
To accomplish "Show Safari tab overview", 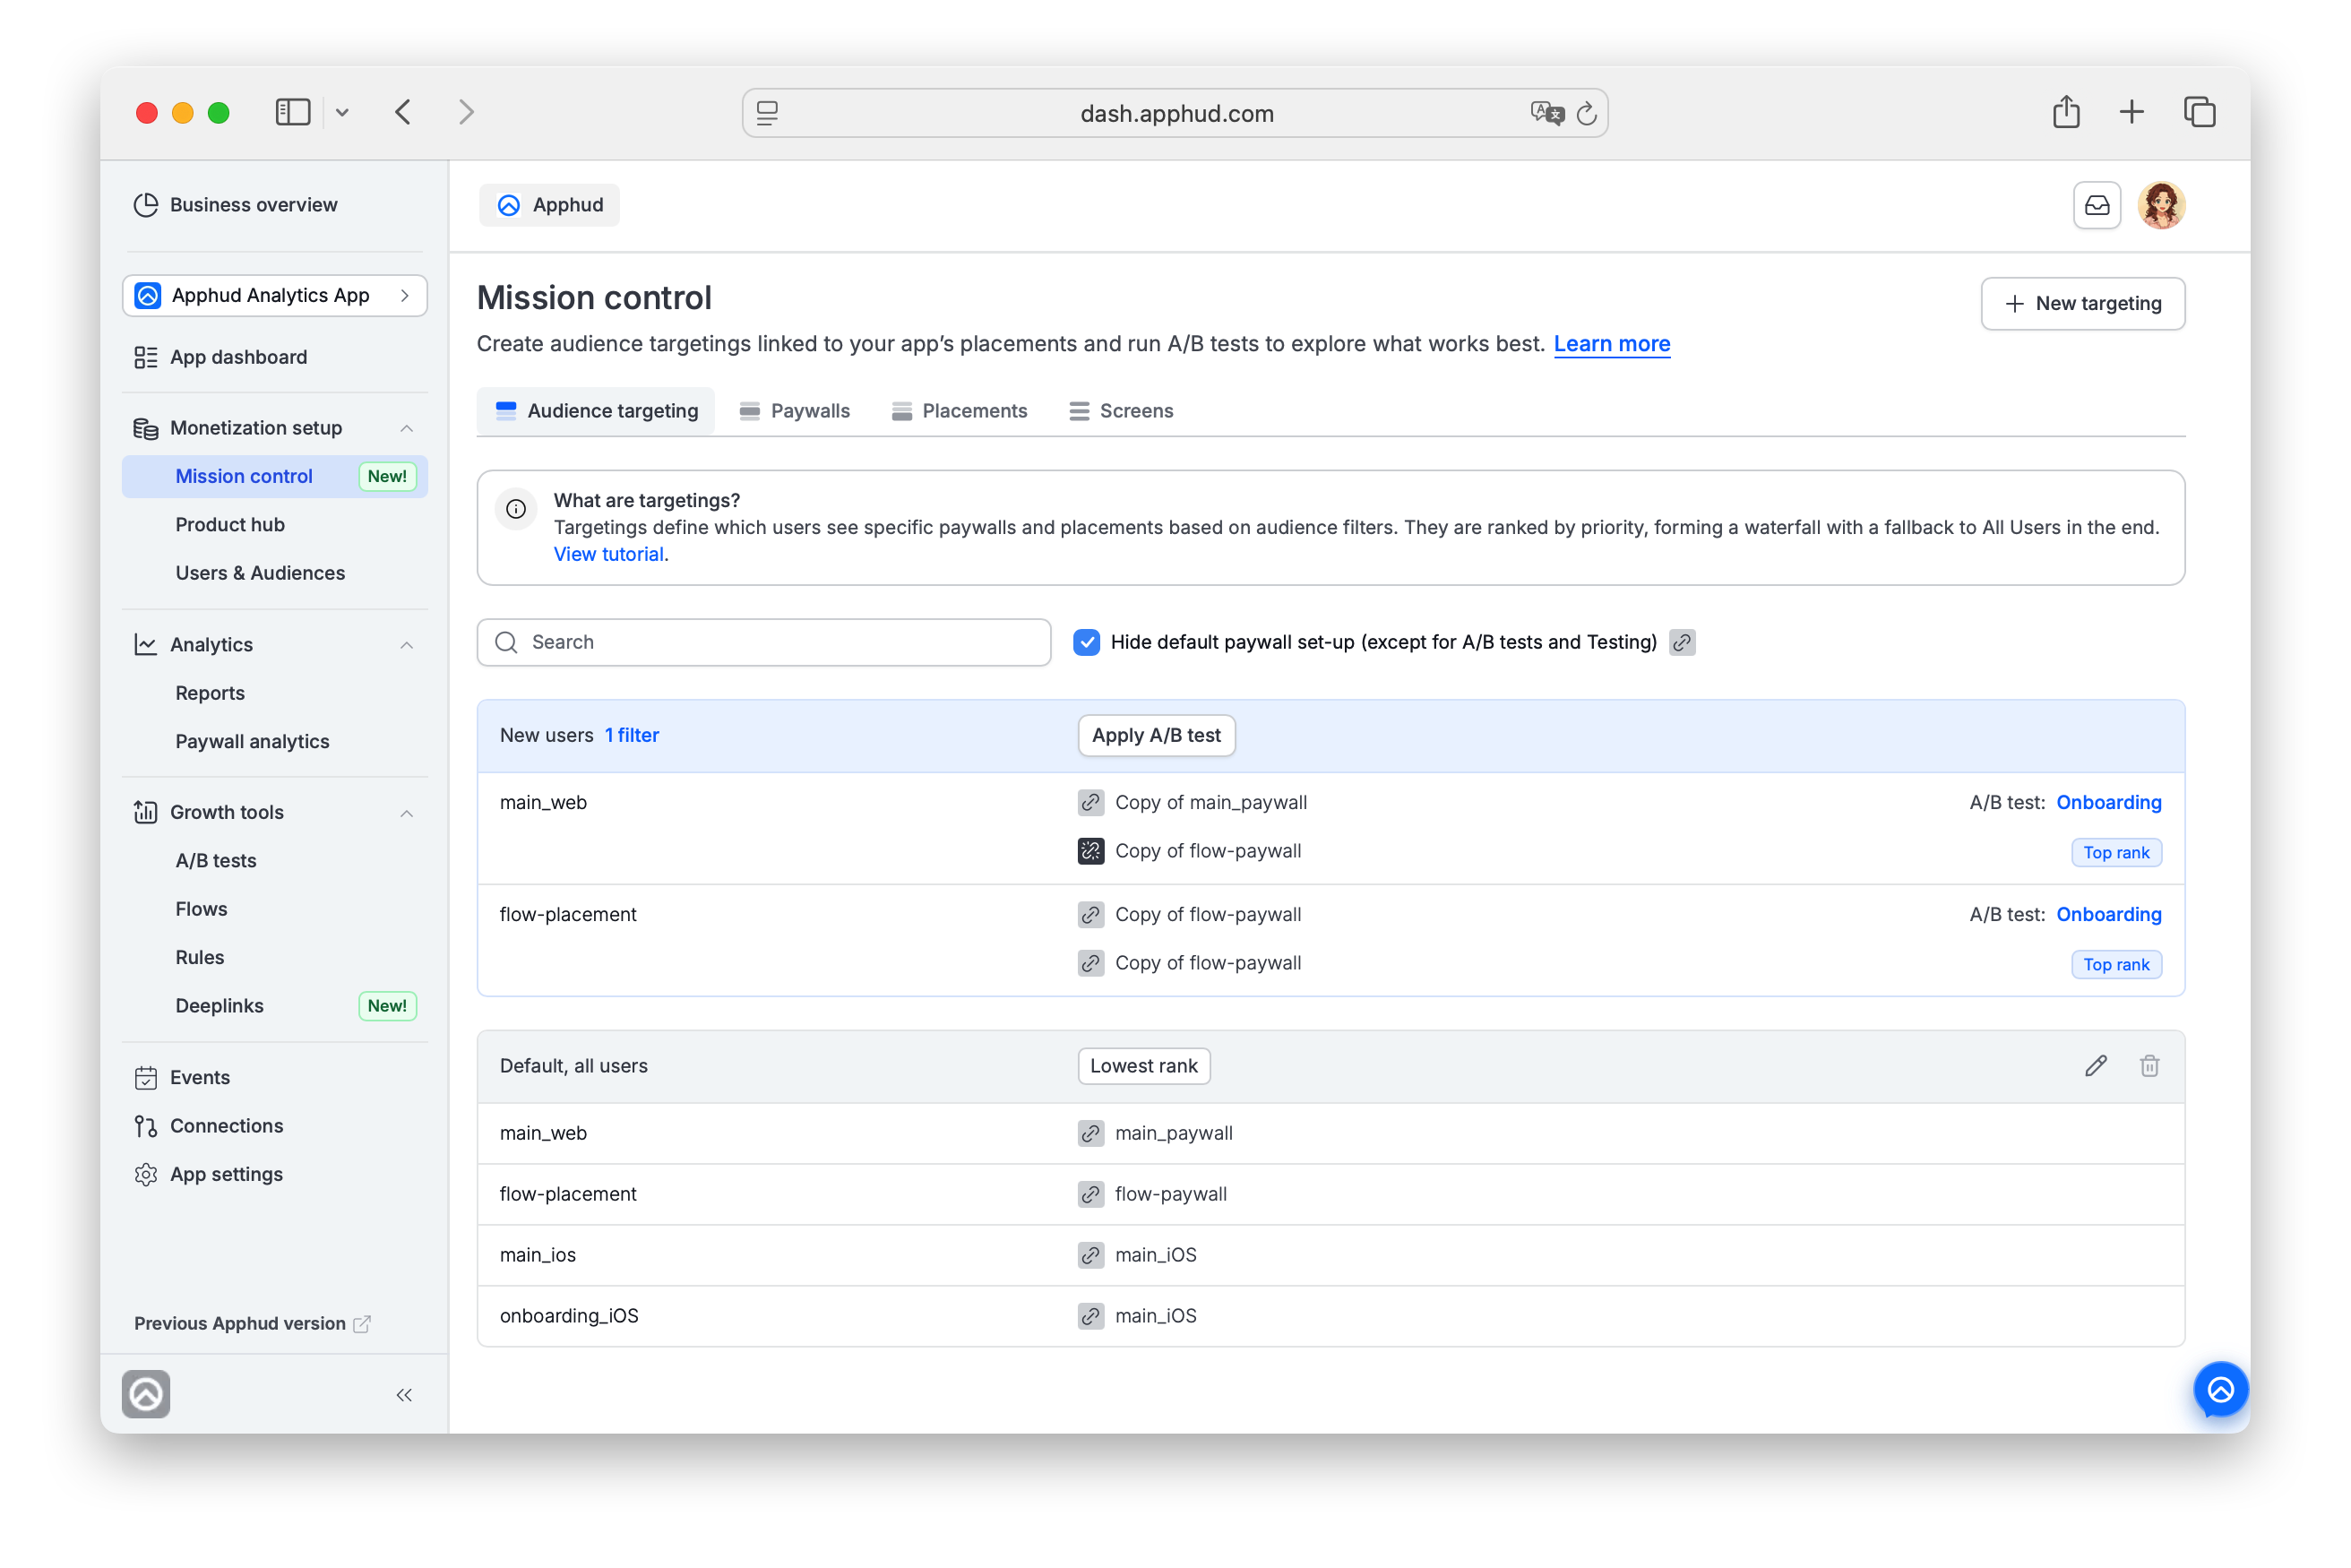I will tap(2199, 112).
